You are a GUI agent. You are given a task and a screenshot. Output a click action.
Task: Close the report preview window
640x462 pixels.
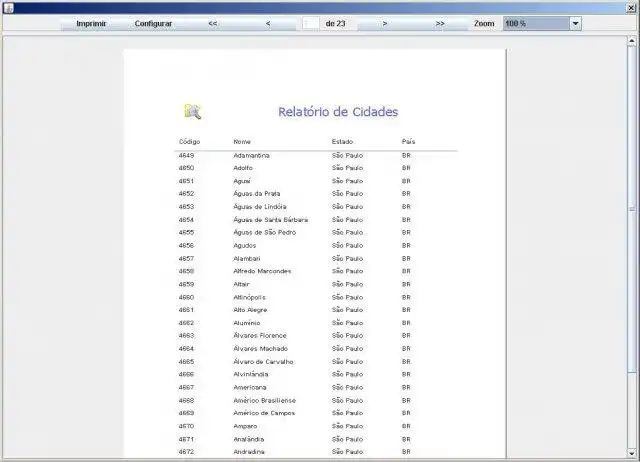coord(631,8)
